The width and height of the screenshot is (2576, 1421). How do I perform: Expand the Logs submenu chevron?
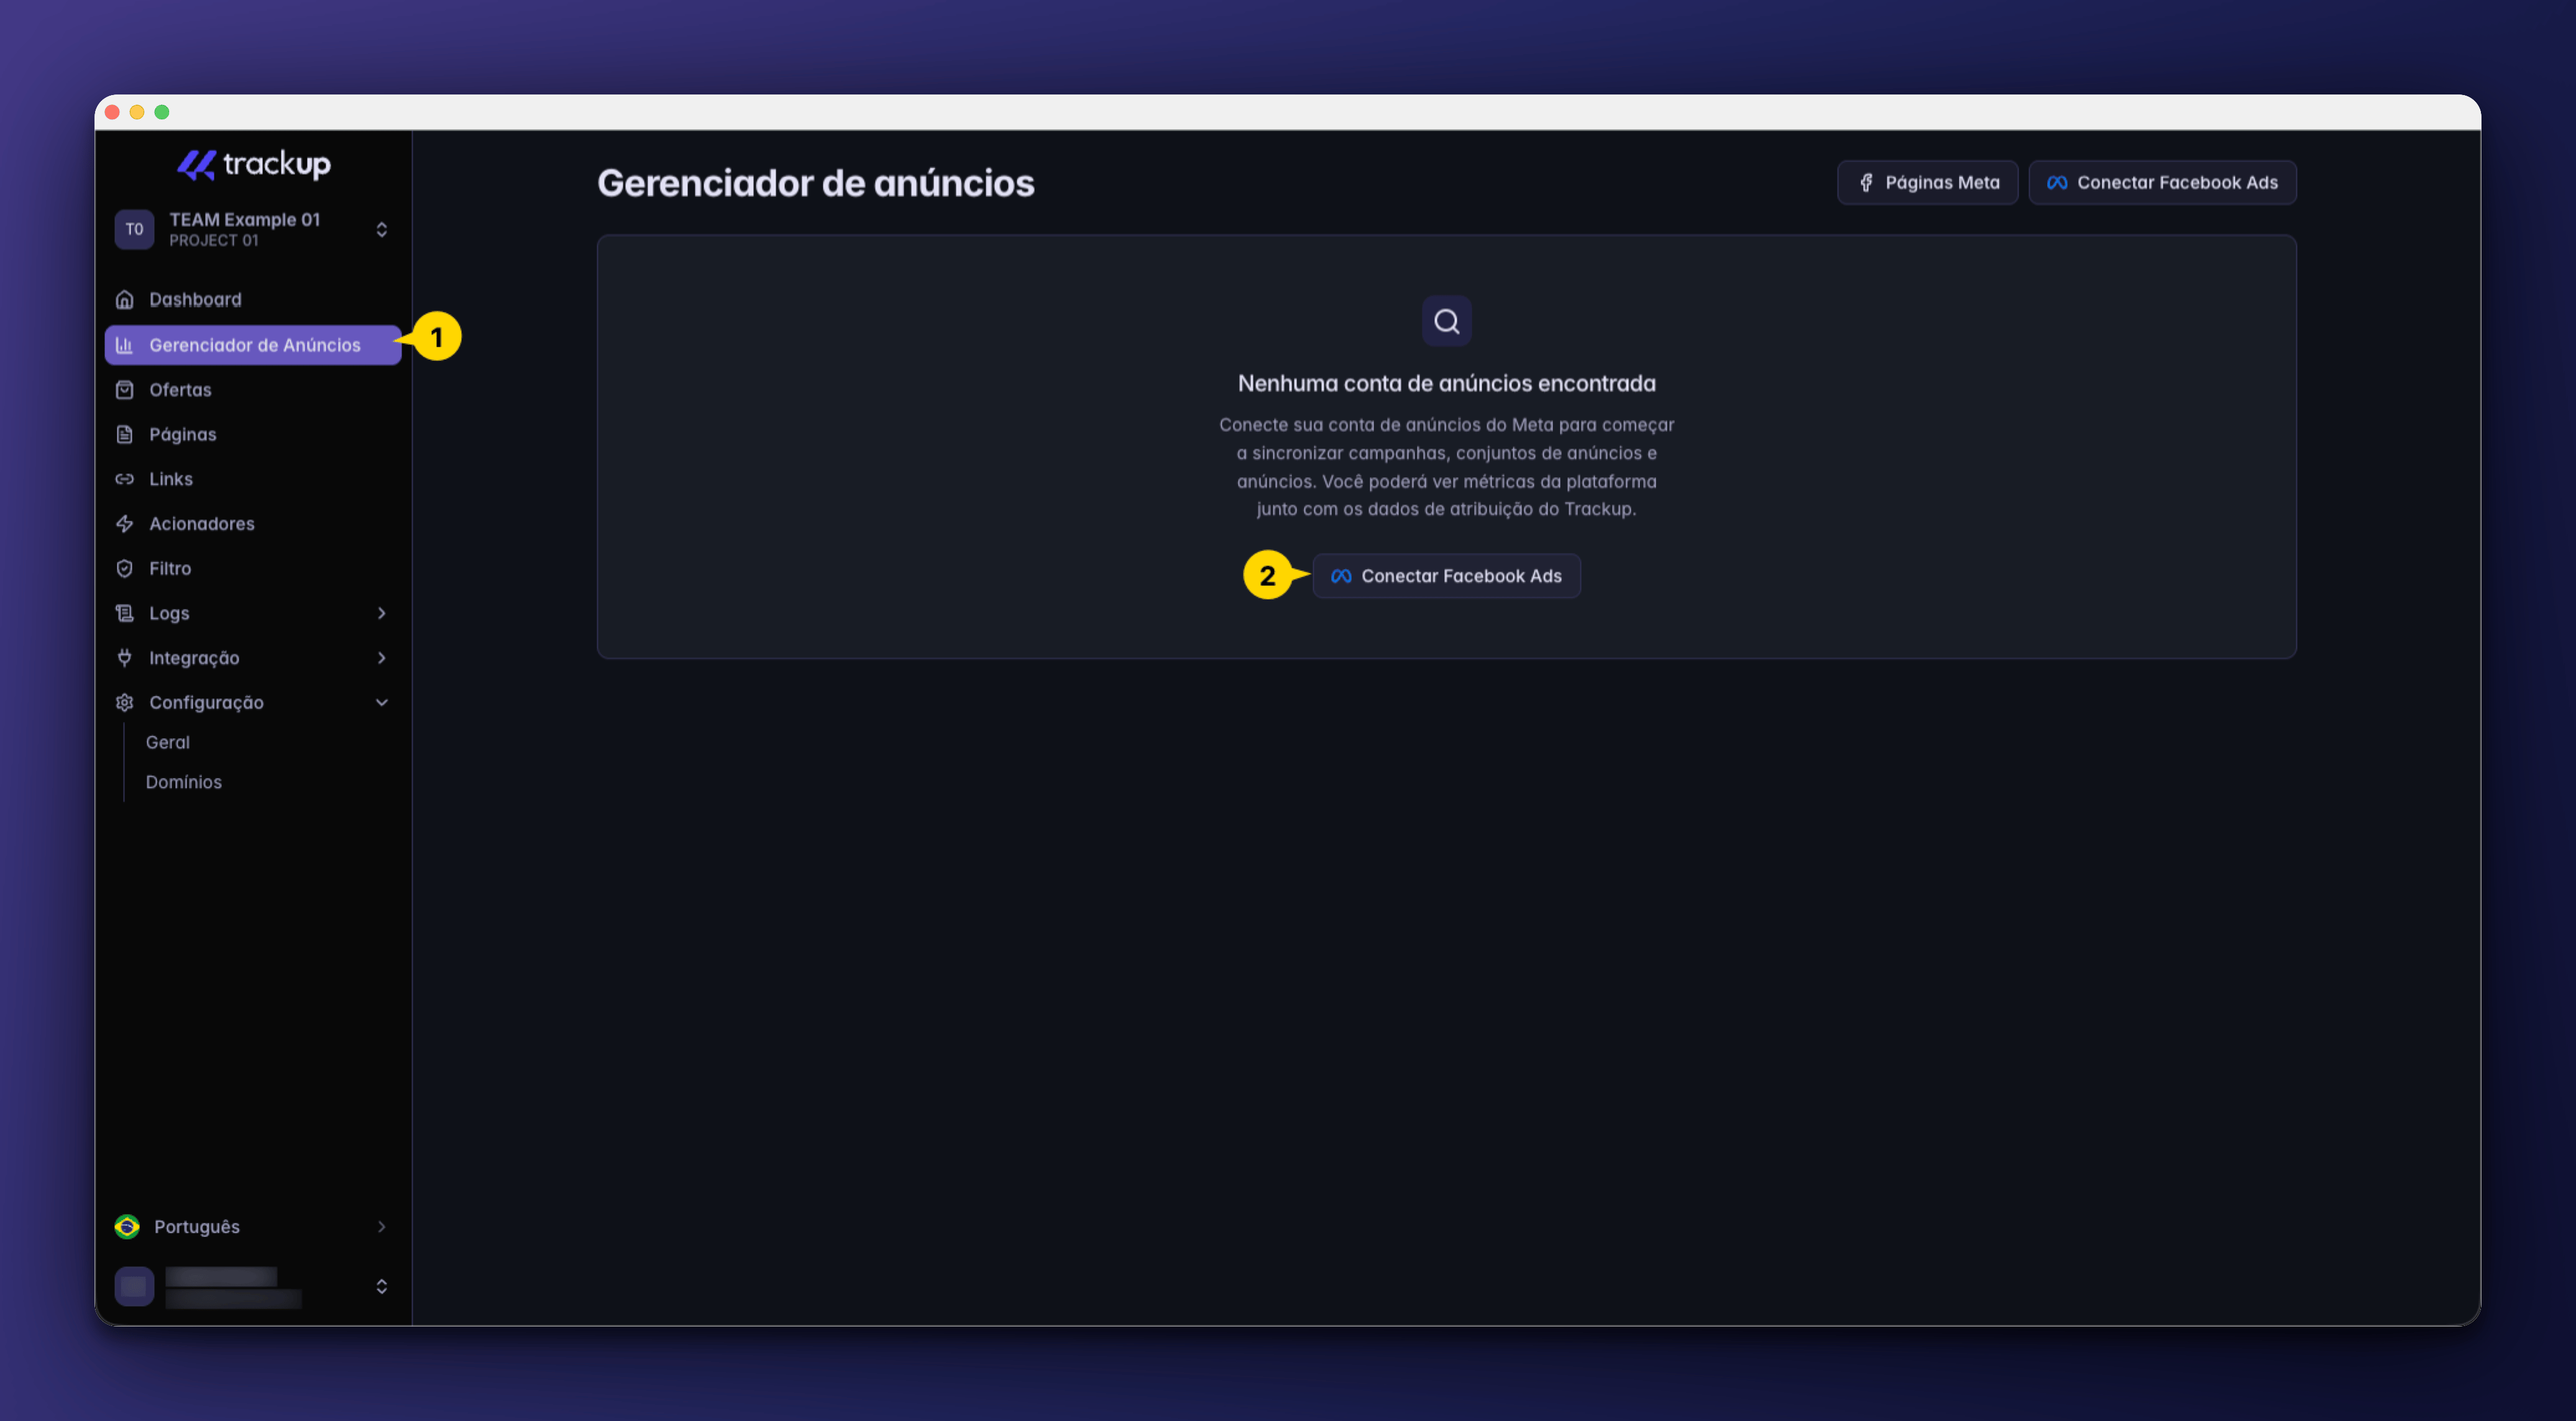pyautogui.click(x=381, y=613)
